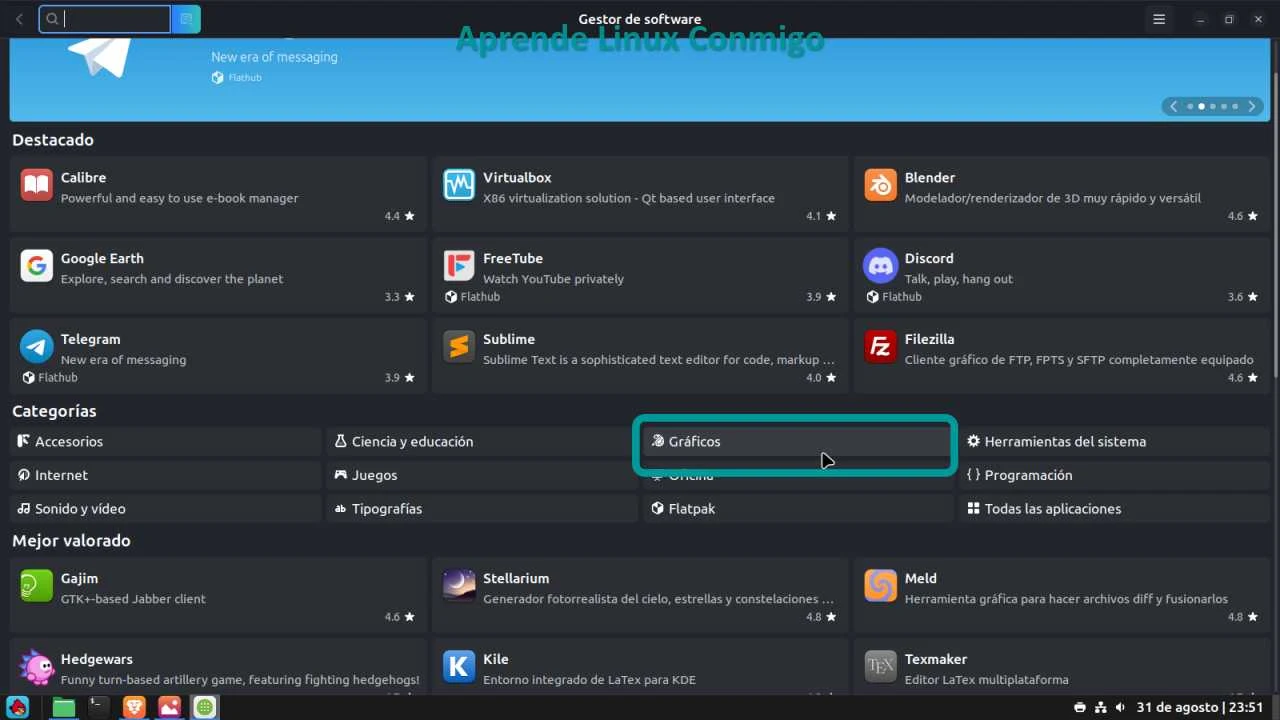Show next slide in the banner carousel
1280x720 pixels.
point(1251,106)
